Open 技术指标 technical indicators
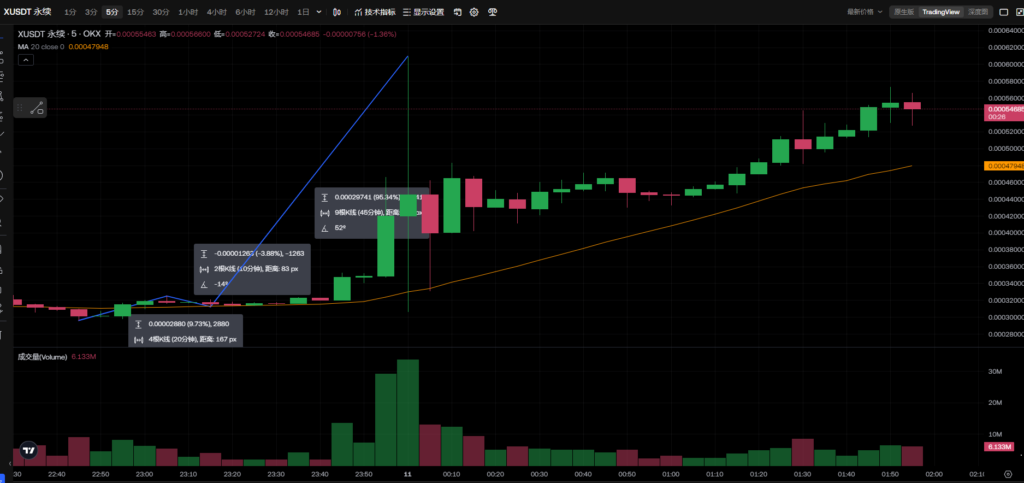Screen dimensions: 1024x483 pyautogui.click(x=374, y=12)
